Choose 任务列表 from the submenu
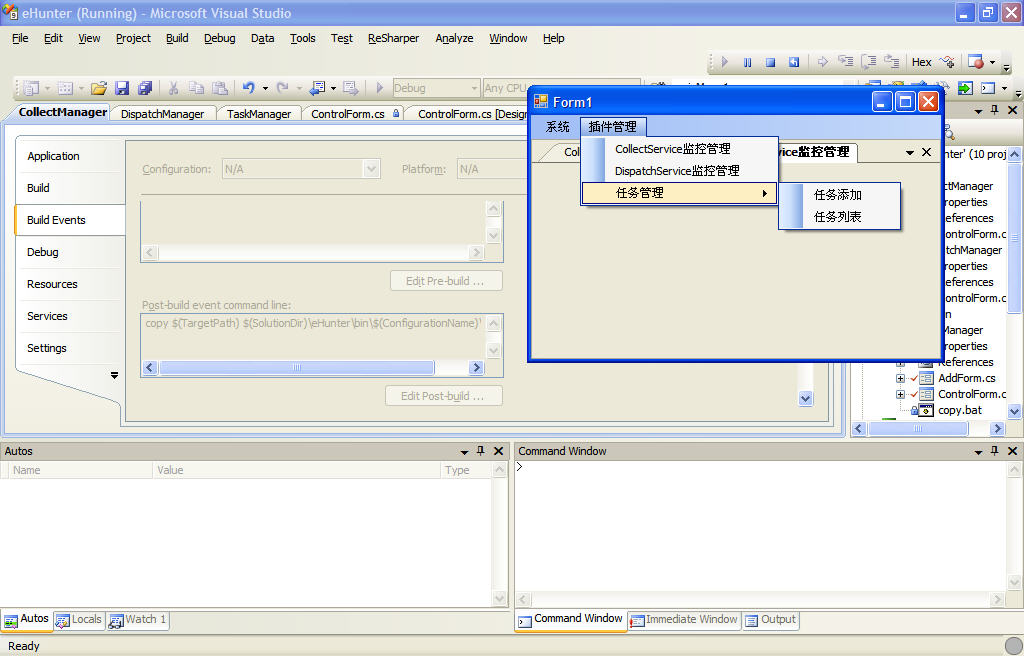The width and height of the screenshot is (1024, 656). point(839,217)
